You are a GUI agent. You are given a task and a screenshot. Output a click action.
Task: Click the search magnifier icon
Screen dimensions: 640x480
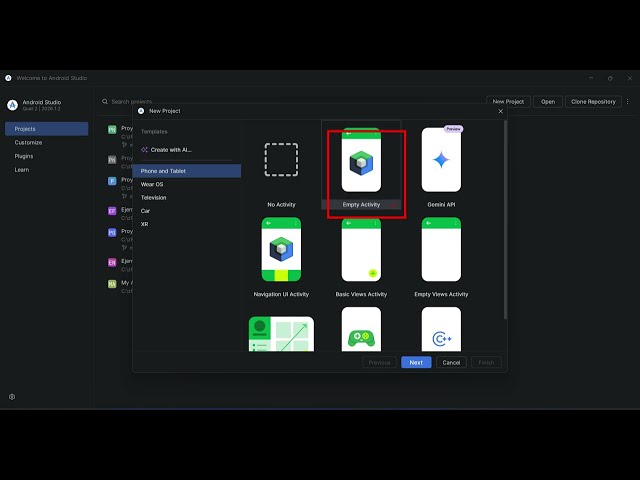105,101
